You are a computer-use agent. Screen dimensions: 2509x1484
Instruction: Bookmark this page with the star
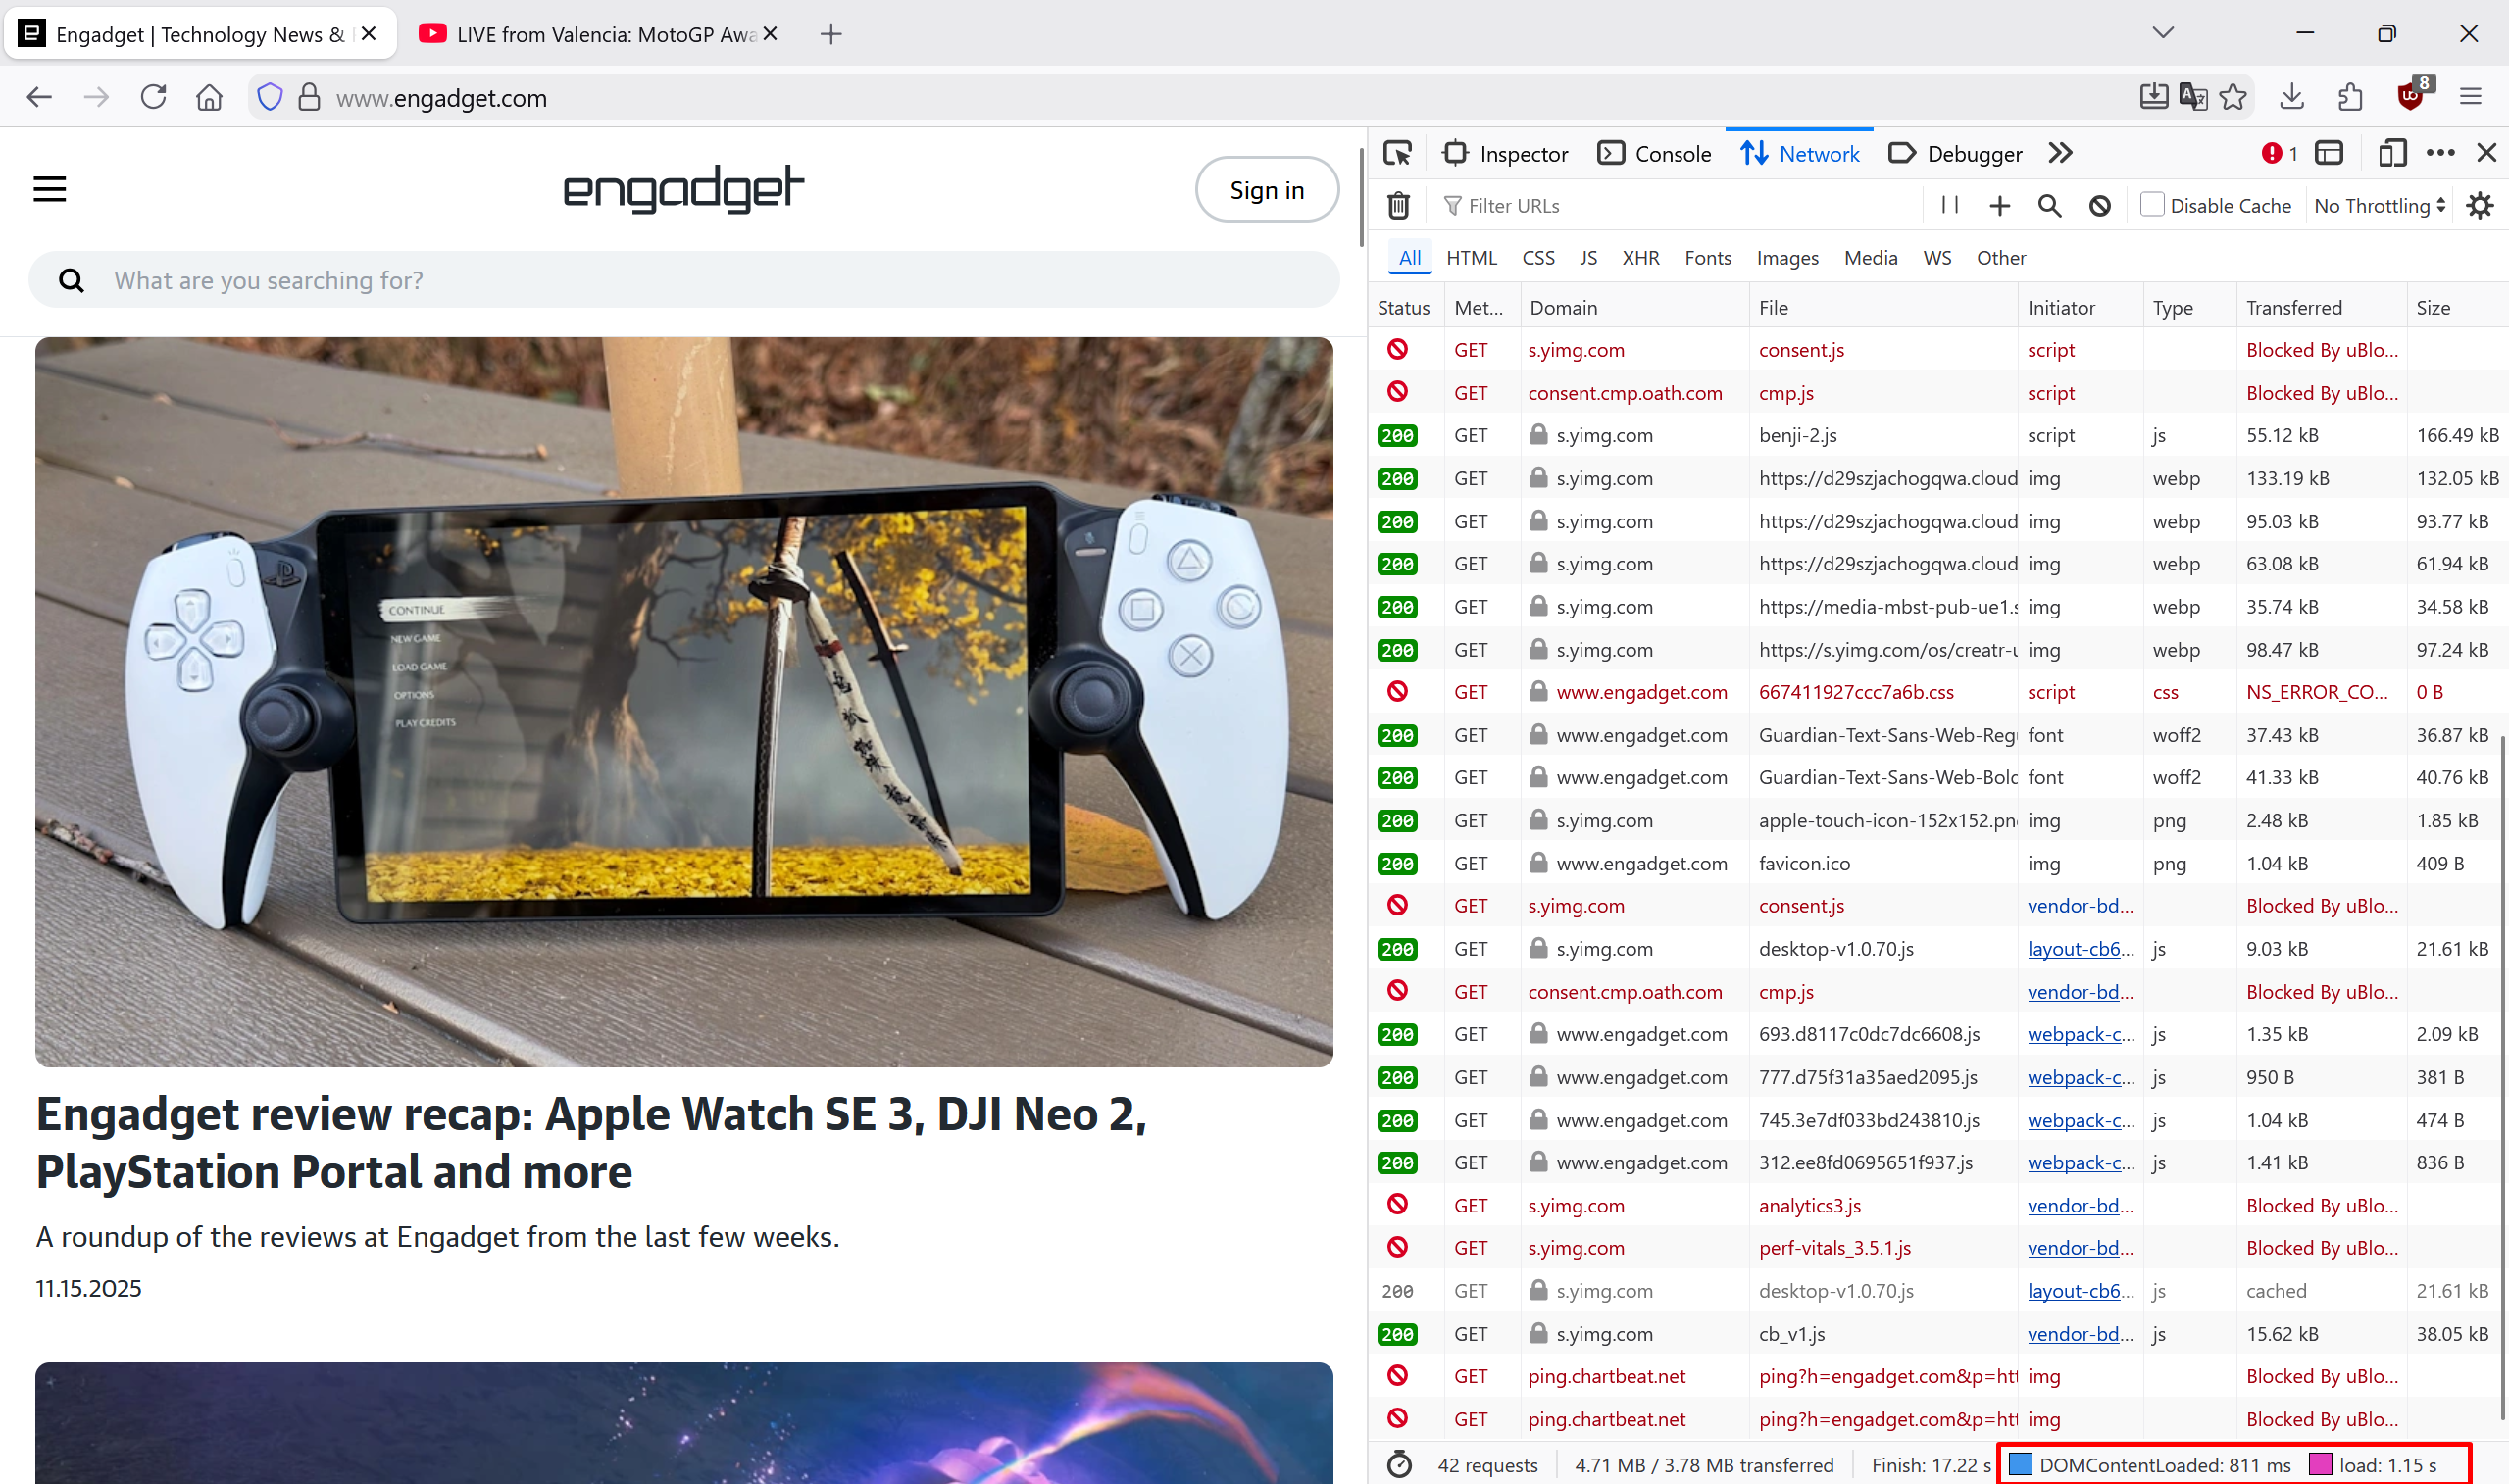point(2233,97)
